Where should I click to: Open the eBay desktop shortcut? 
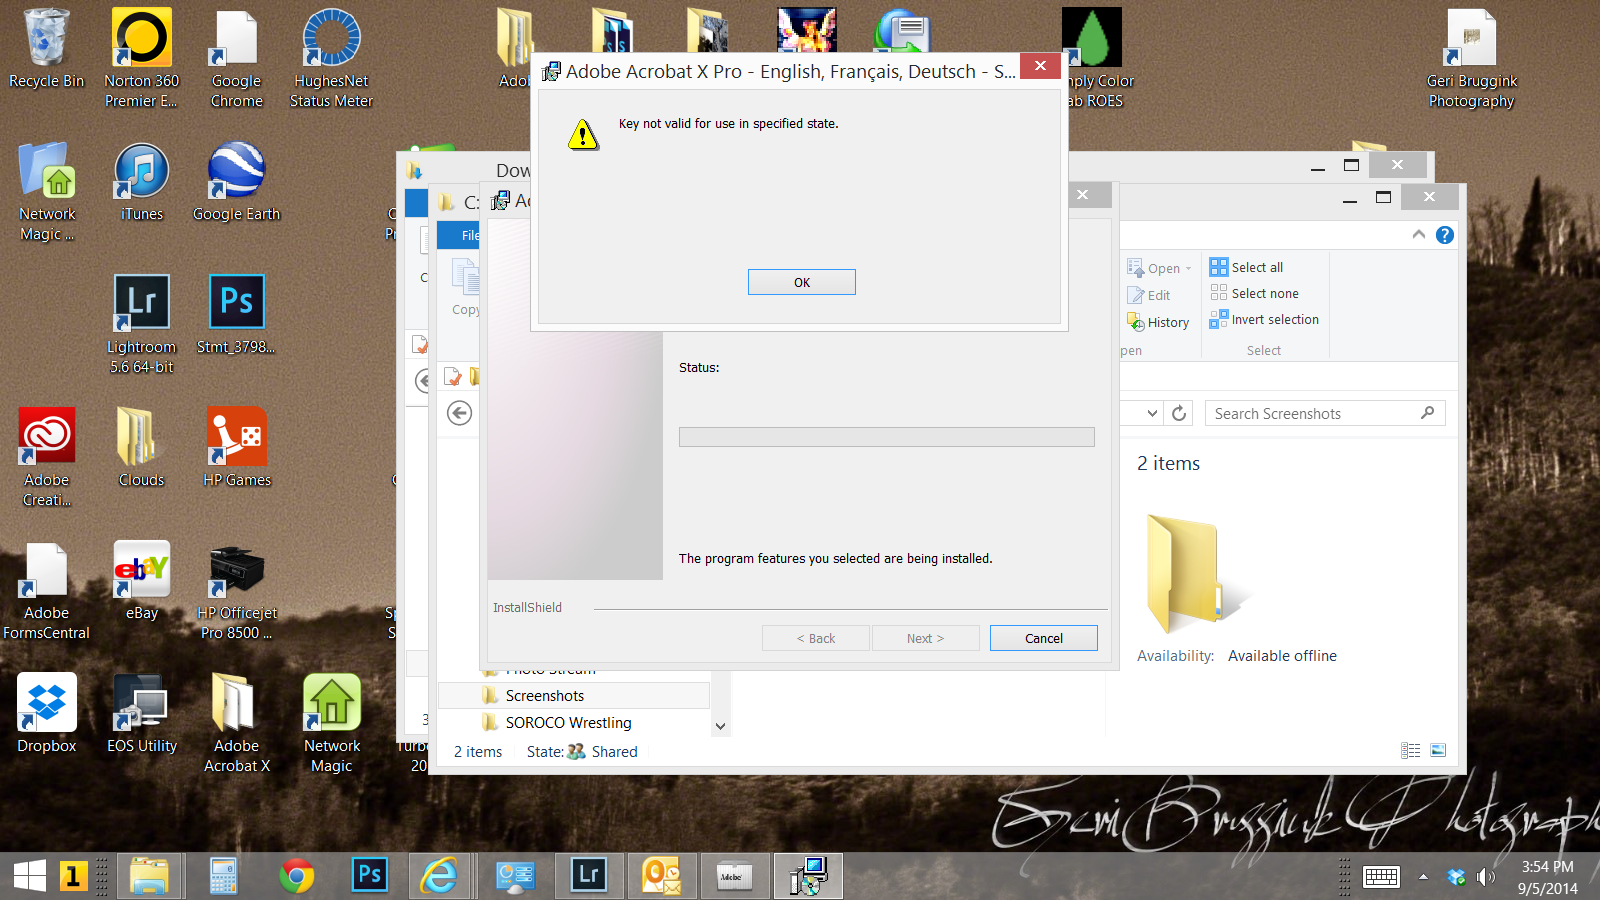click(x=141, y=580)
